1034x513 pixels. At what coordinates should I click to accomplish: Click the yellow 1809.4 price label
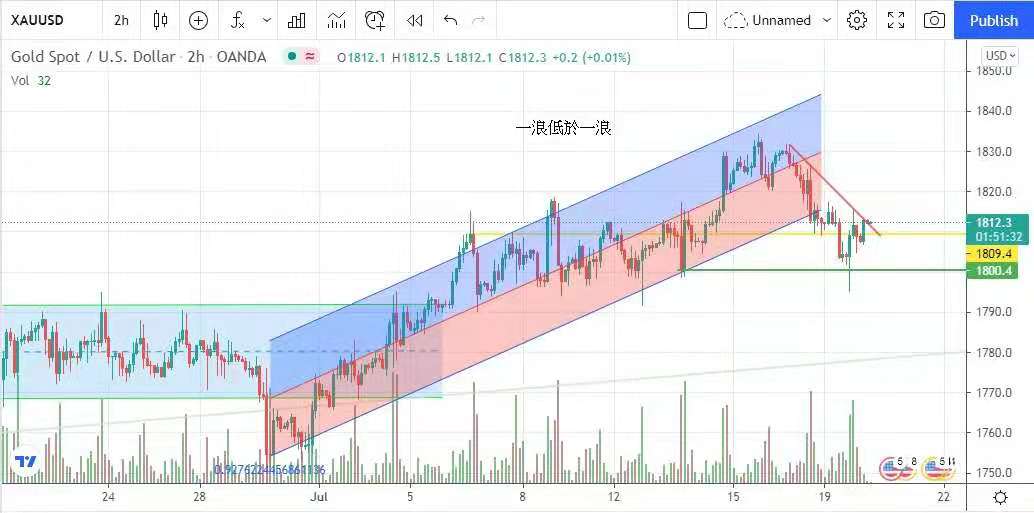(998, 254)
